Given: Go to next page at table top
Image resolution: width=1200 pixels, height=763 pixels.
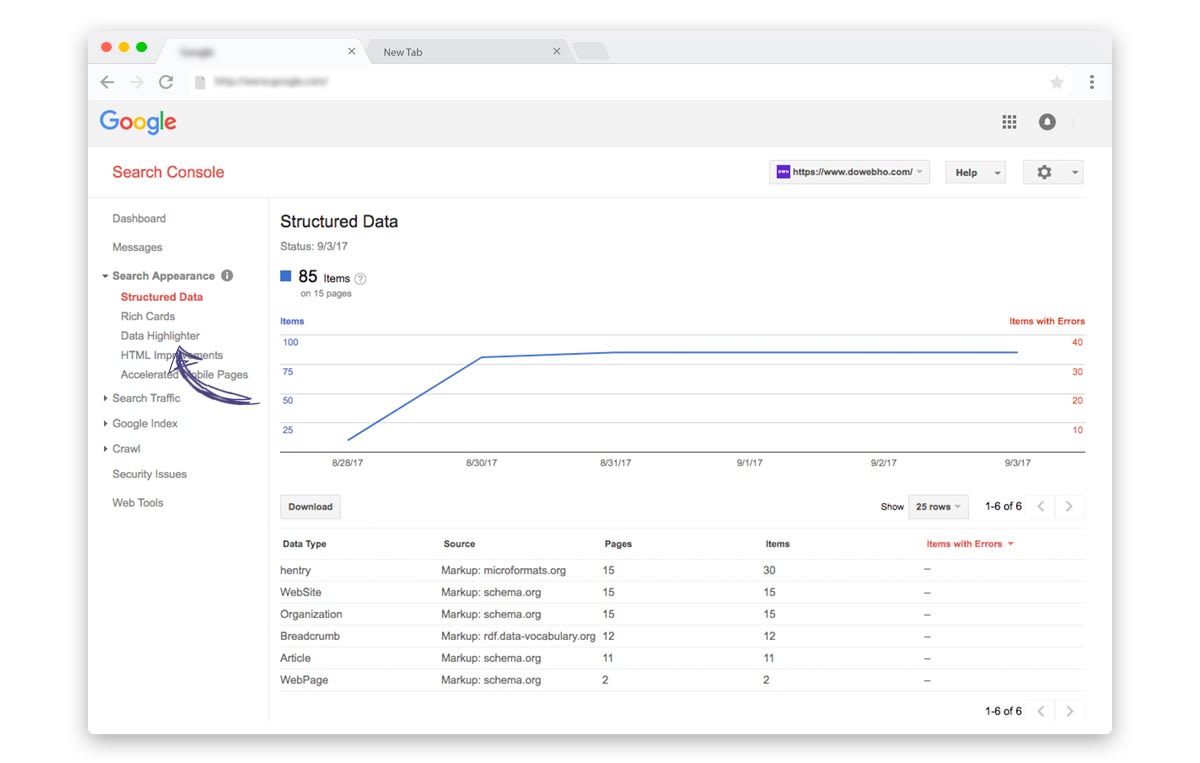Looking at the screenshot, I should click(1069, 507).
